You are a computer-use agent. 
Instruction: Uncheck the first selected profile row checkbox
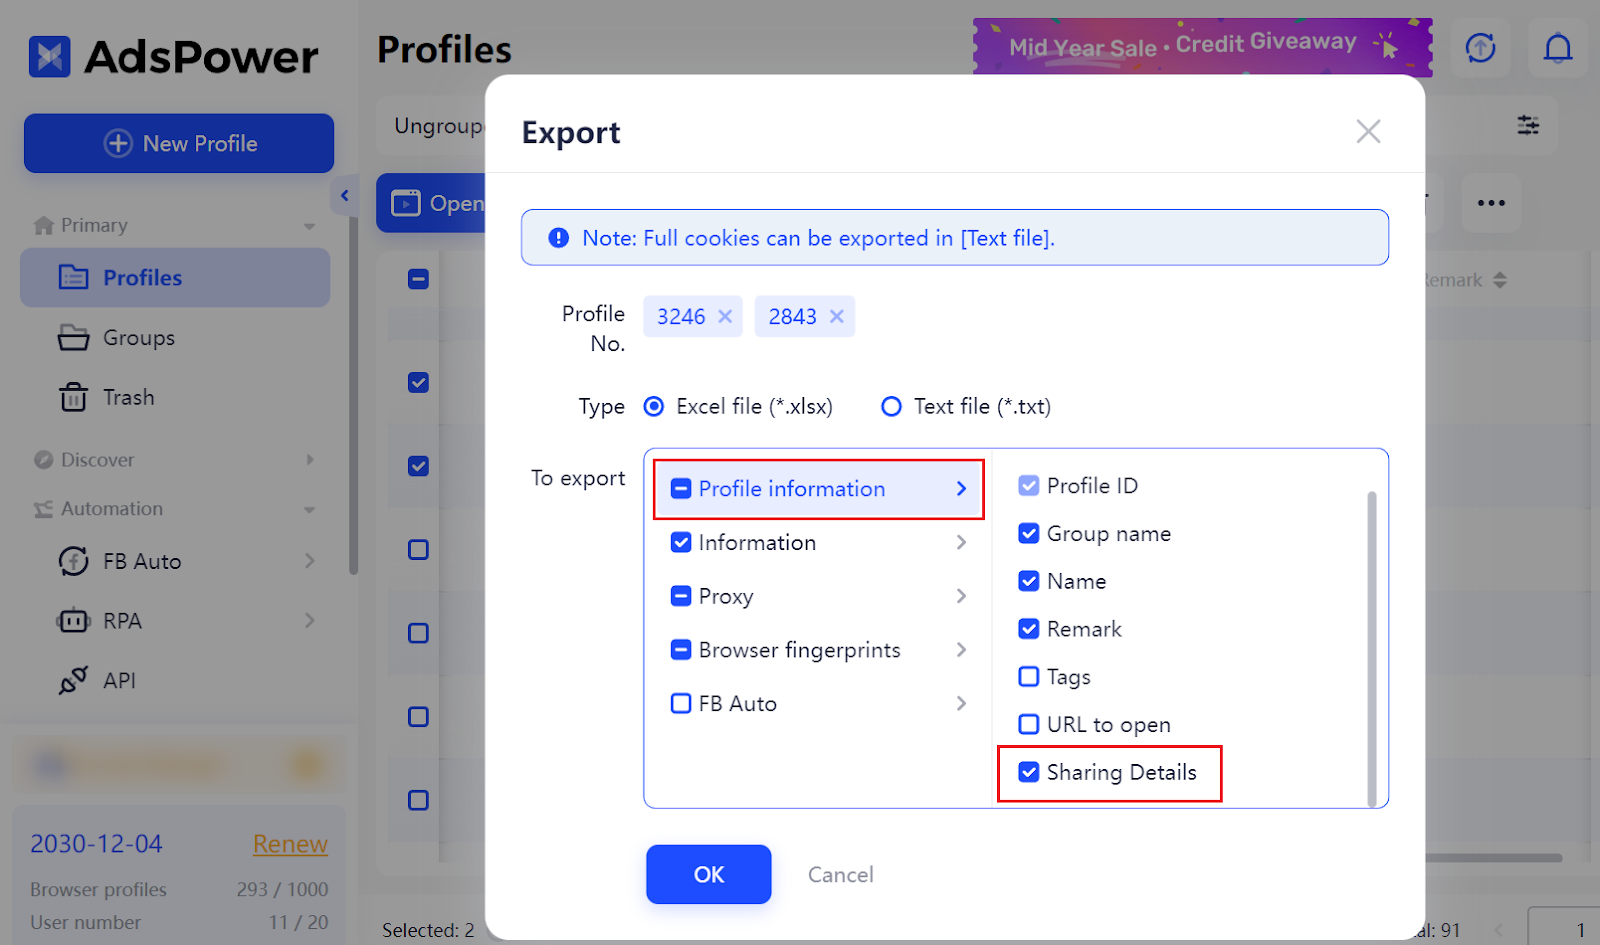(x=418, y=382)
